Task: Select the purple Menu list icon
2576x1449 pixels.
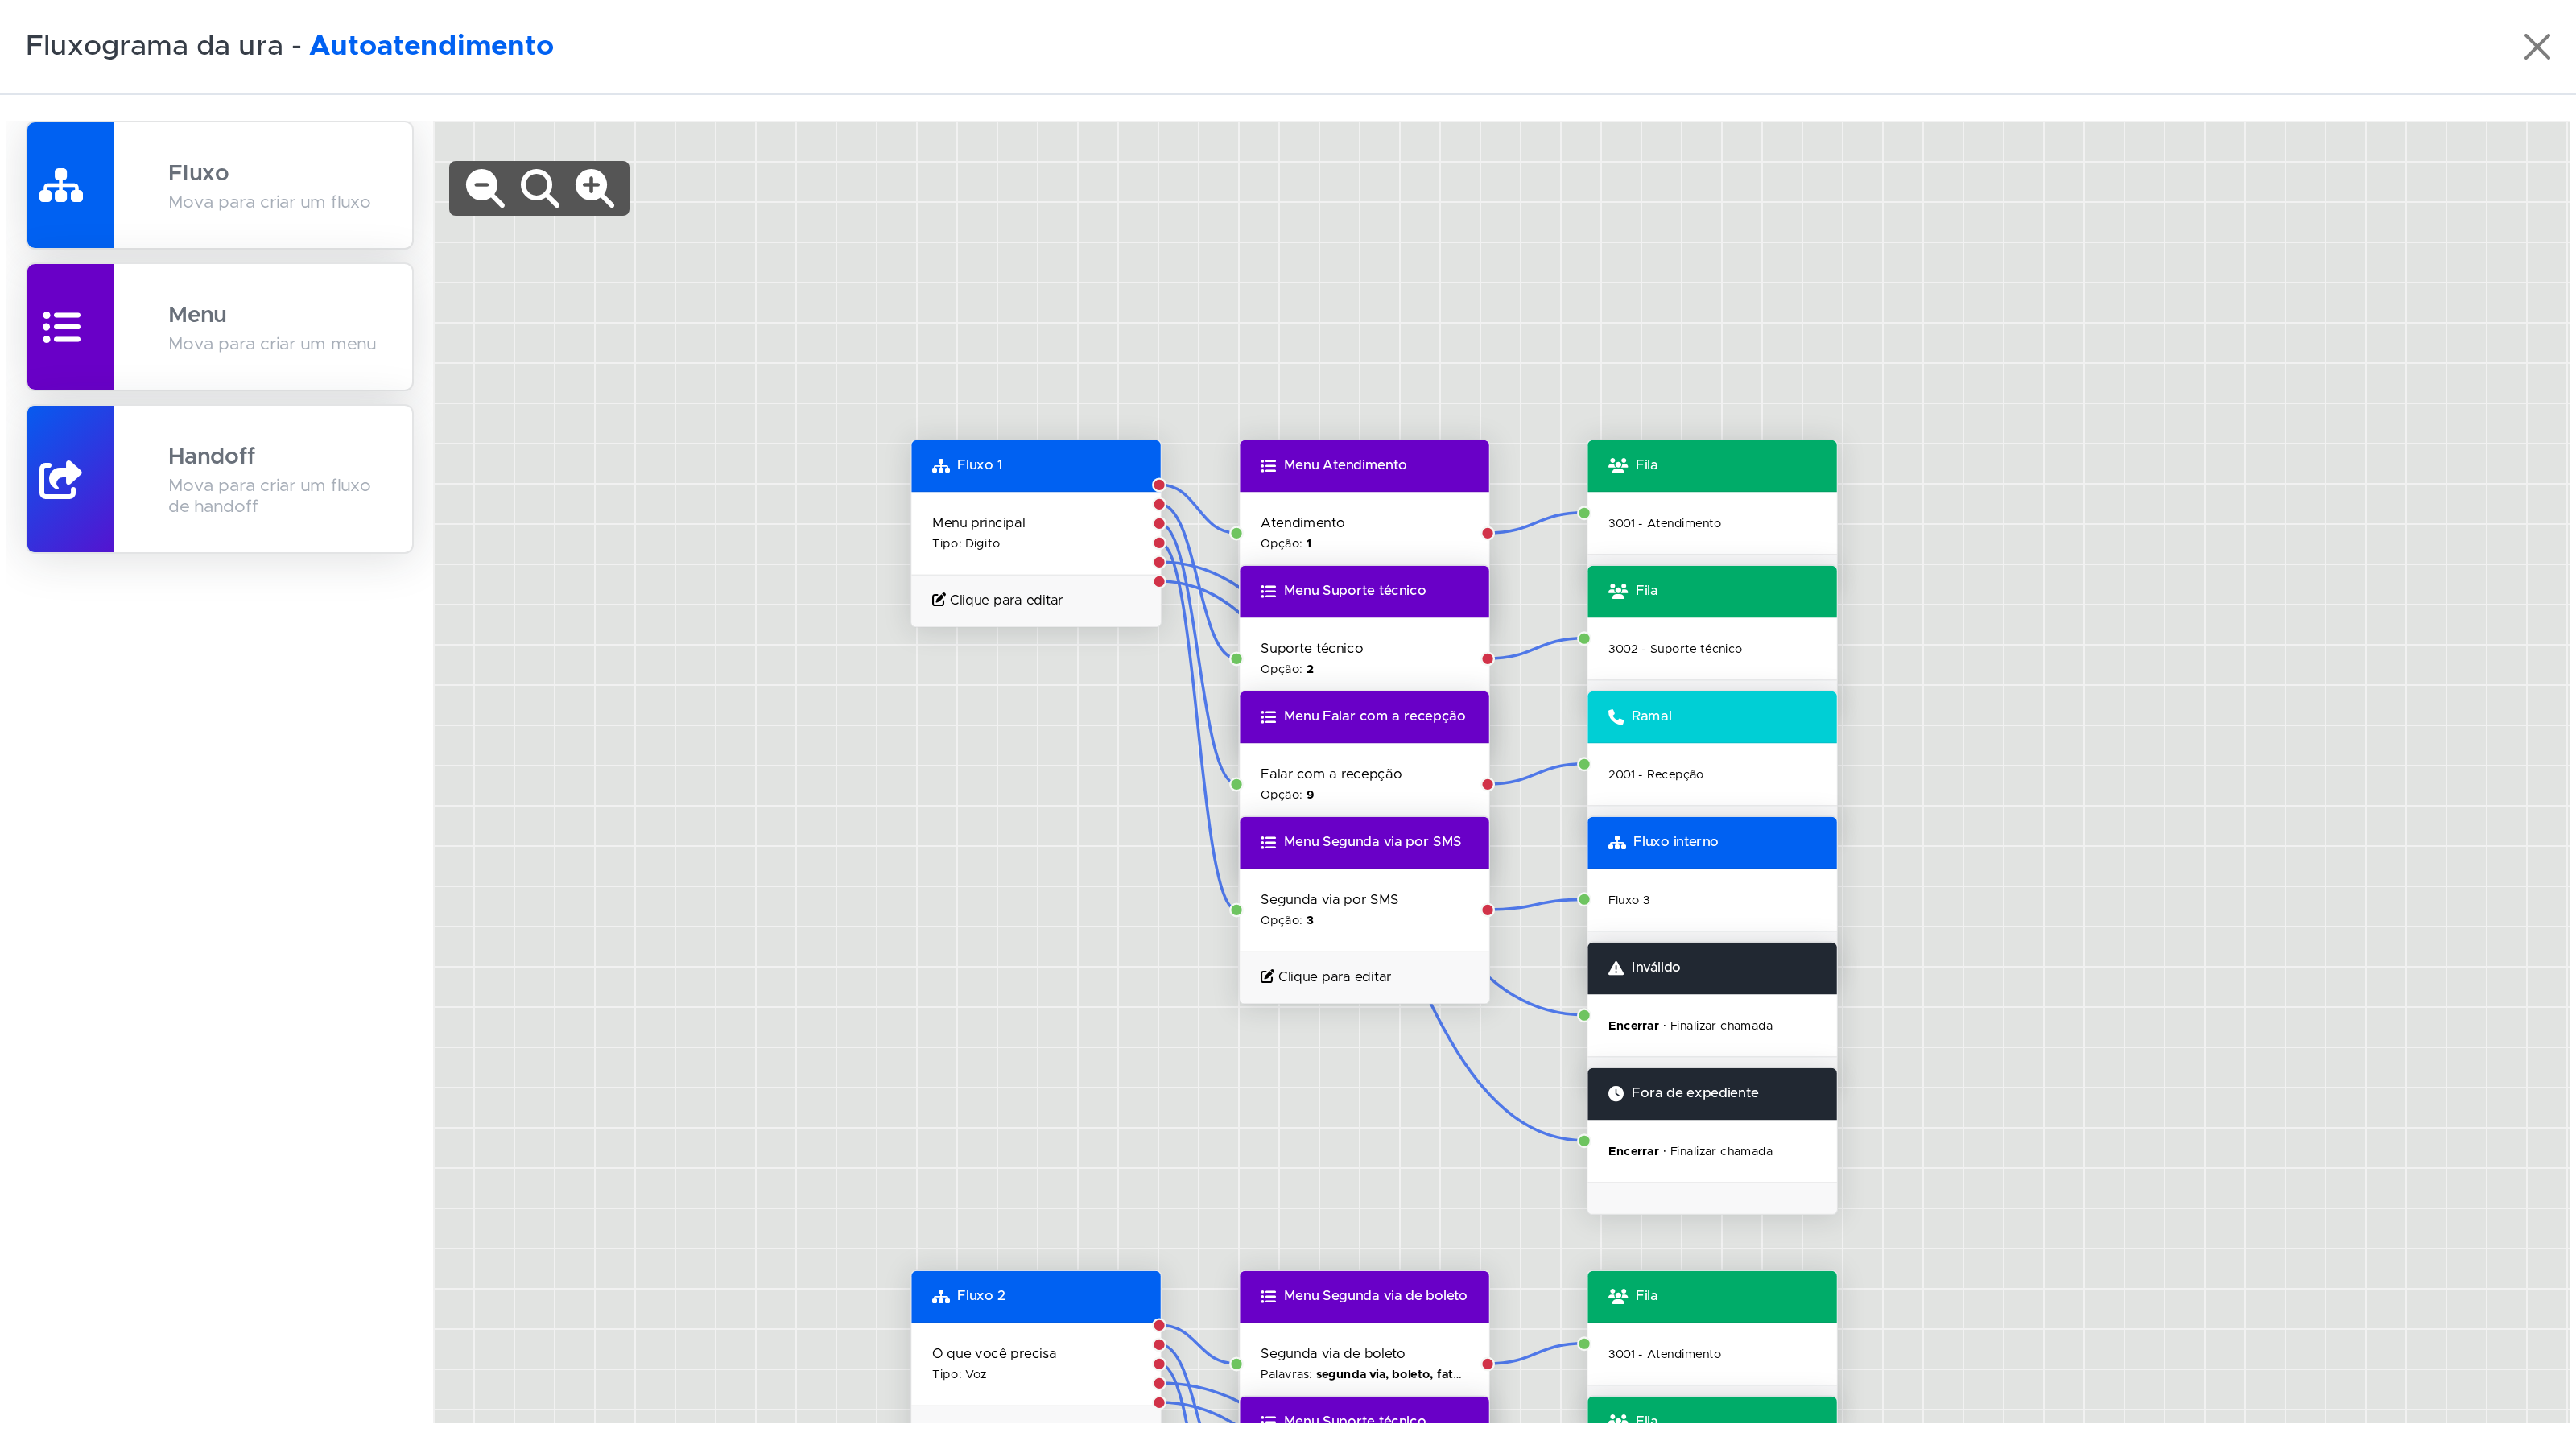Action: 61,327
